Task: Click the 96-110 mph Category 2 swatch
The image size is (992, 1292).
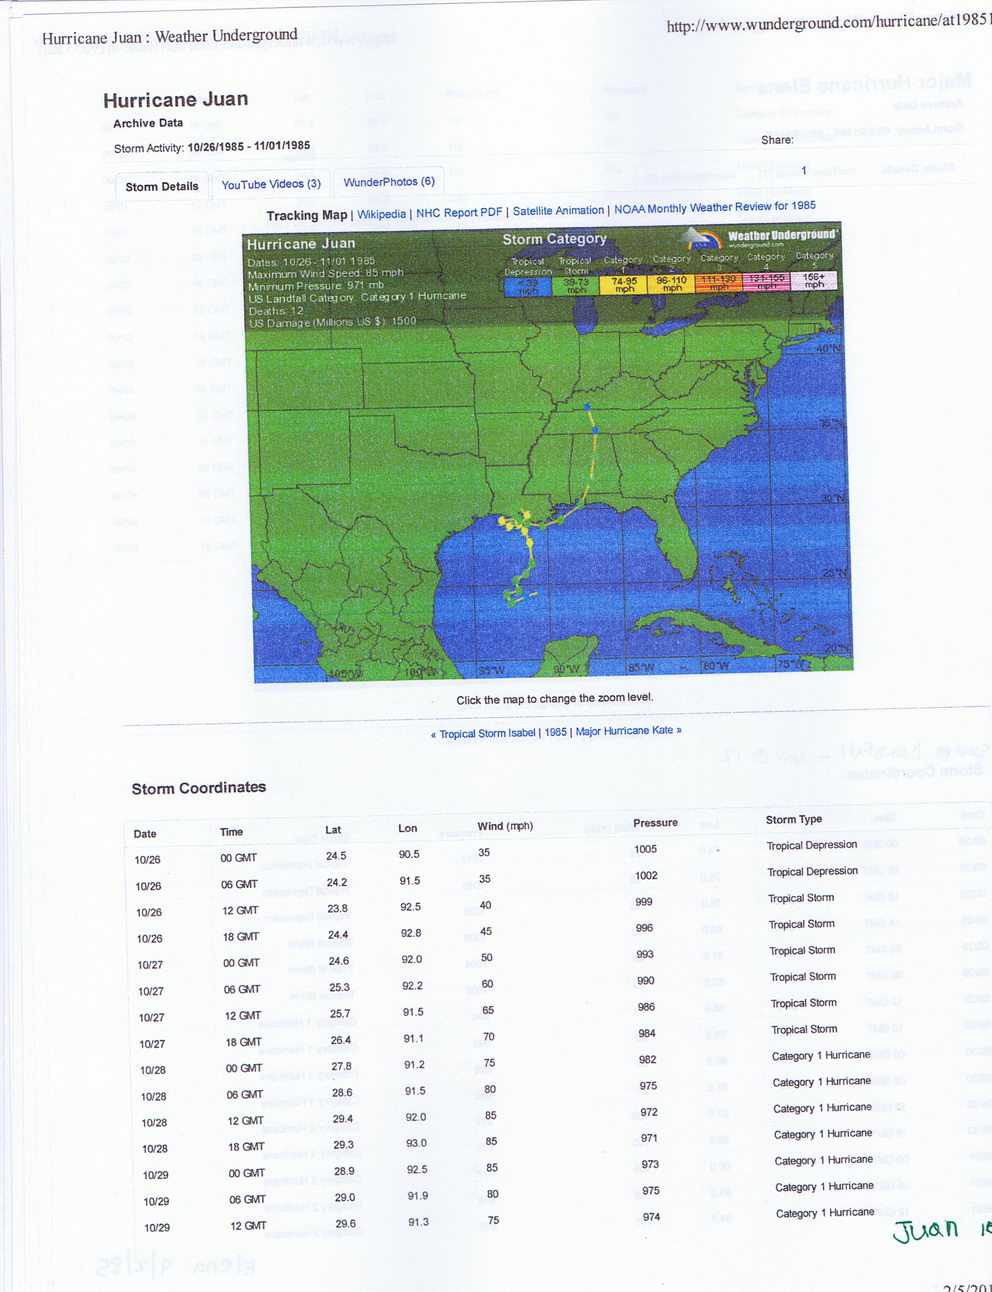Action: (671, 284)
